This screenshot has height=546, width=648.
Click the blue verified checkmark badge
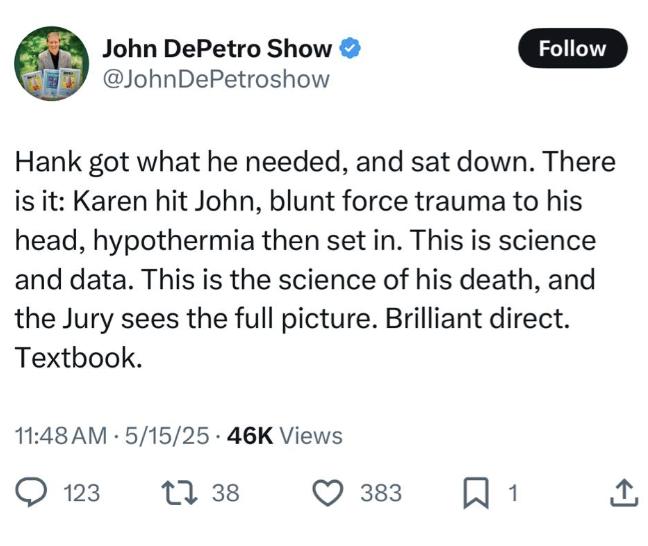point(350,48)
